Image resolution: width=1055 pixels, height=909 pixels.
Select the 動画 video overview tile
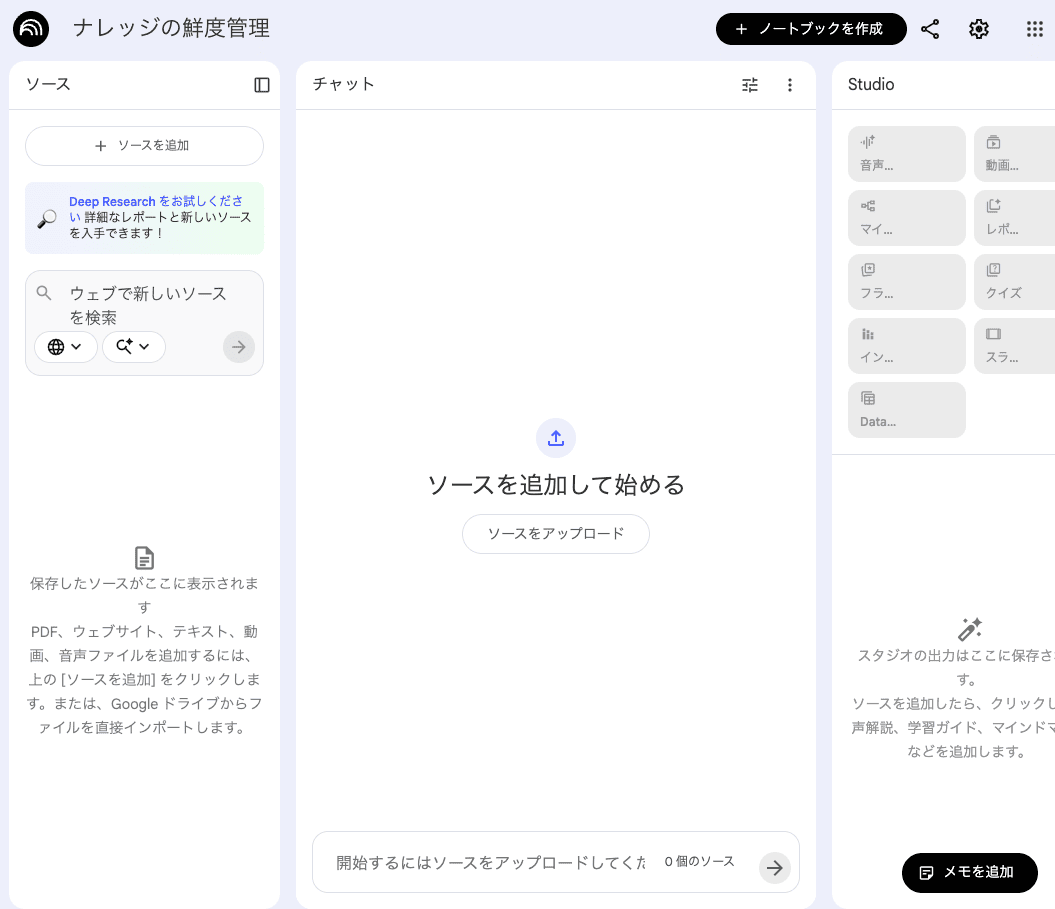tap(1014, 154)
